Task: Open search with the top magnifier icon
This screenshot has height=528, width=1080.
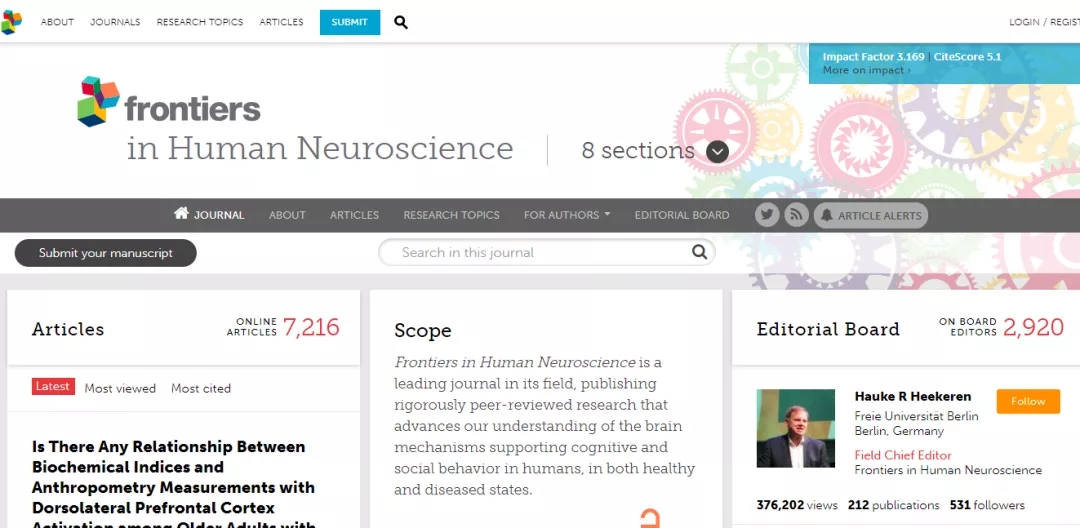Action: click(401, 22)
